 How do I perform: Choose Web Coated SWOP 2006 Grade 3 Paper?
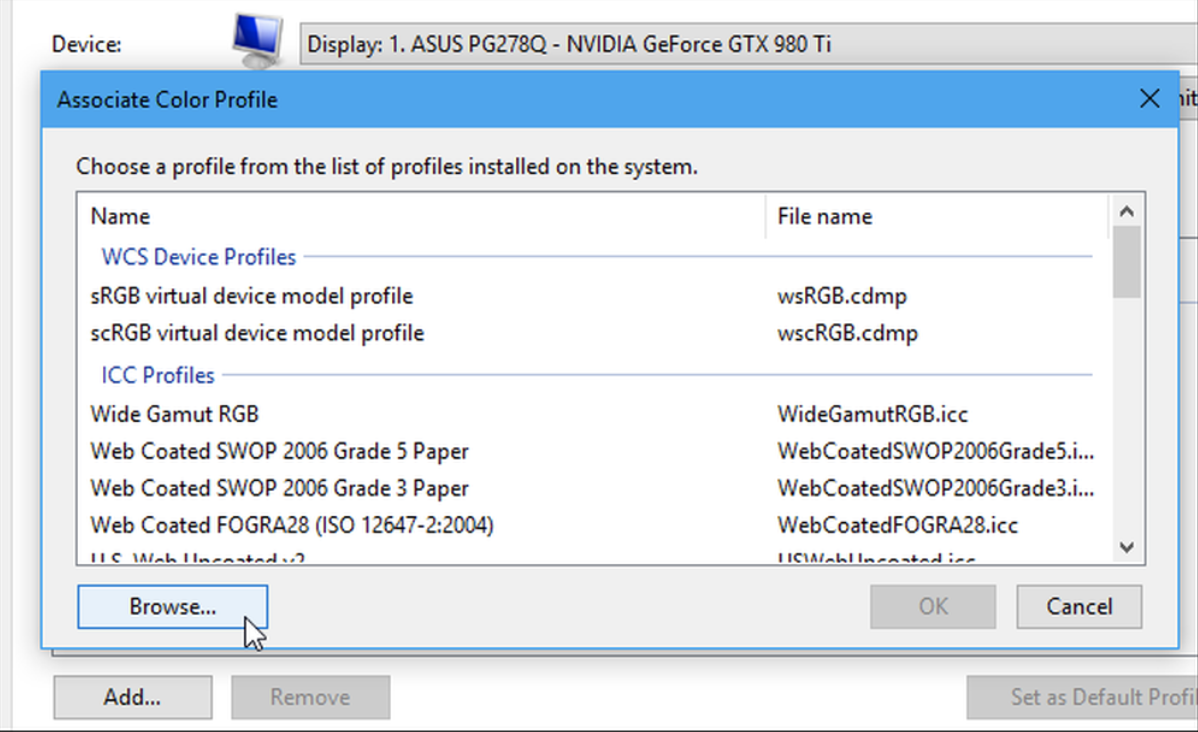pyautogui.click(x=279, y=488)
